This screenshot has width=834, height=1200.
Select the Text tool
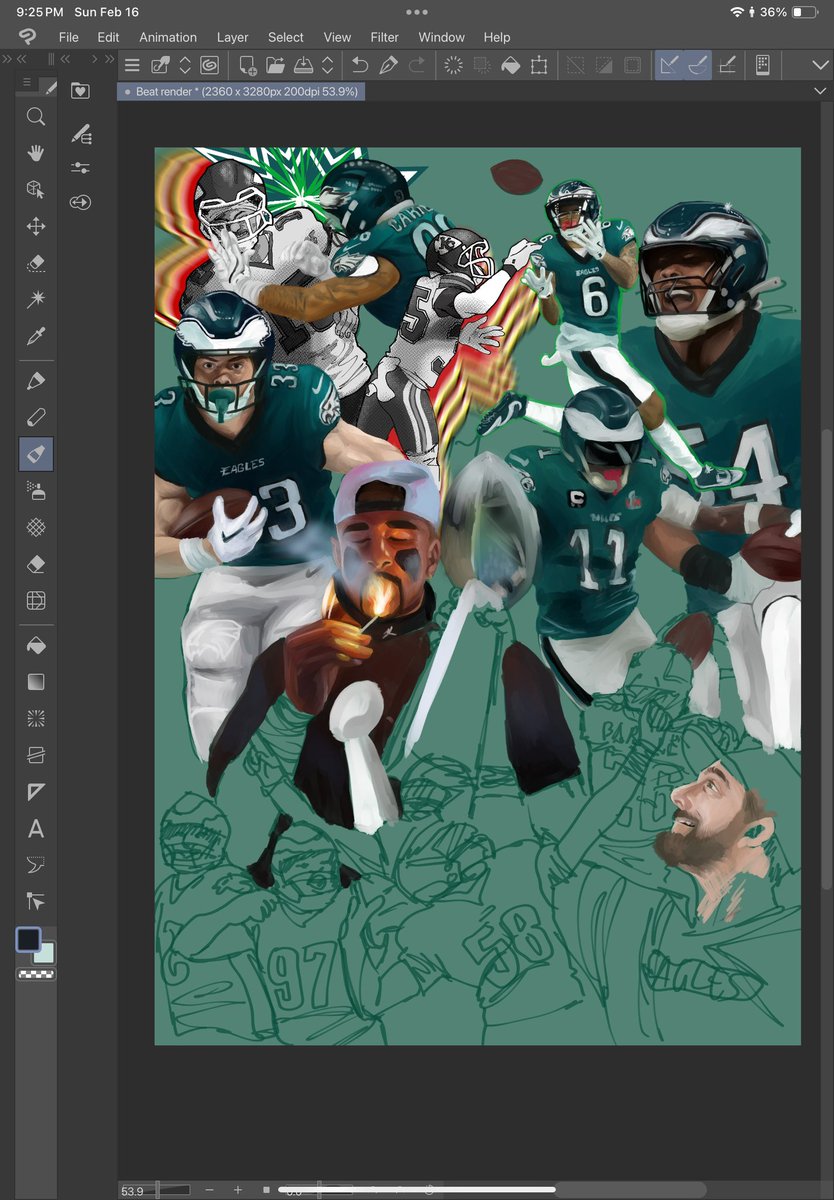(x=36, y=828)
